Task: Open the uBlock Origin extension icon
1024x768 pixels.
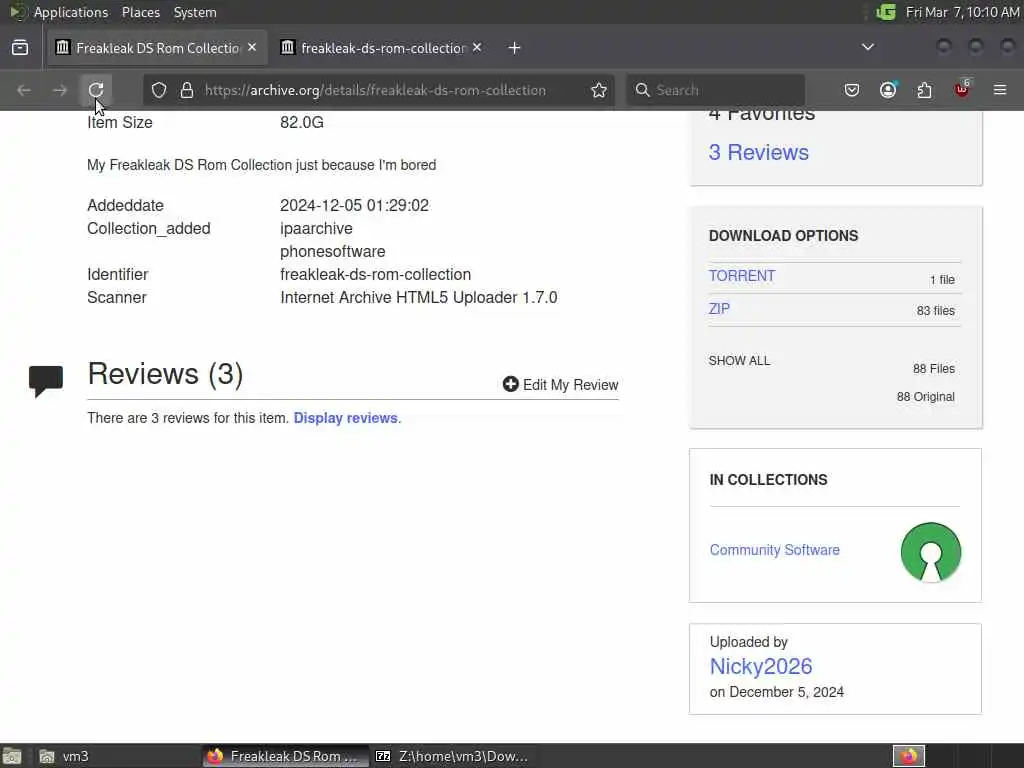Action: [962, 90]
